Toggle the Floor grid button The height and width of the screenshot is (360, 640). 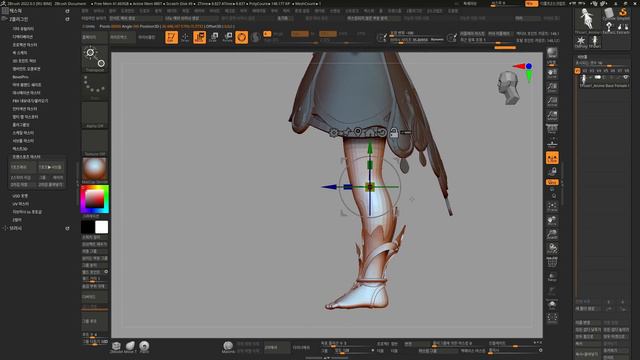[x=552, y=144]
